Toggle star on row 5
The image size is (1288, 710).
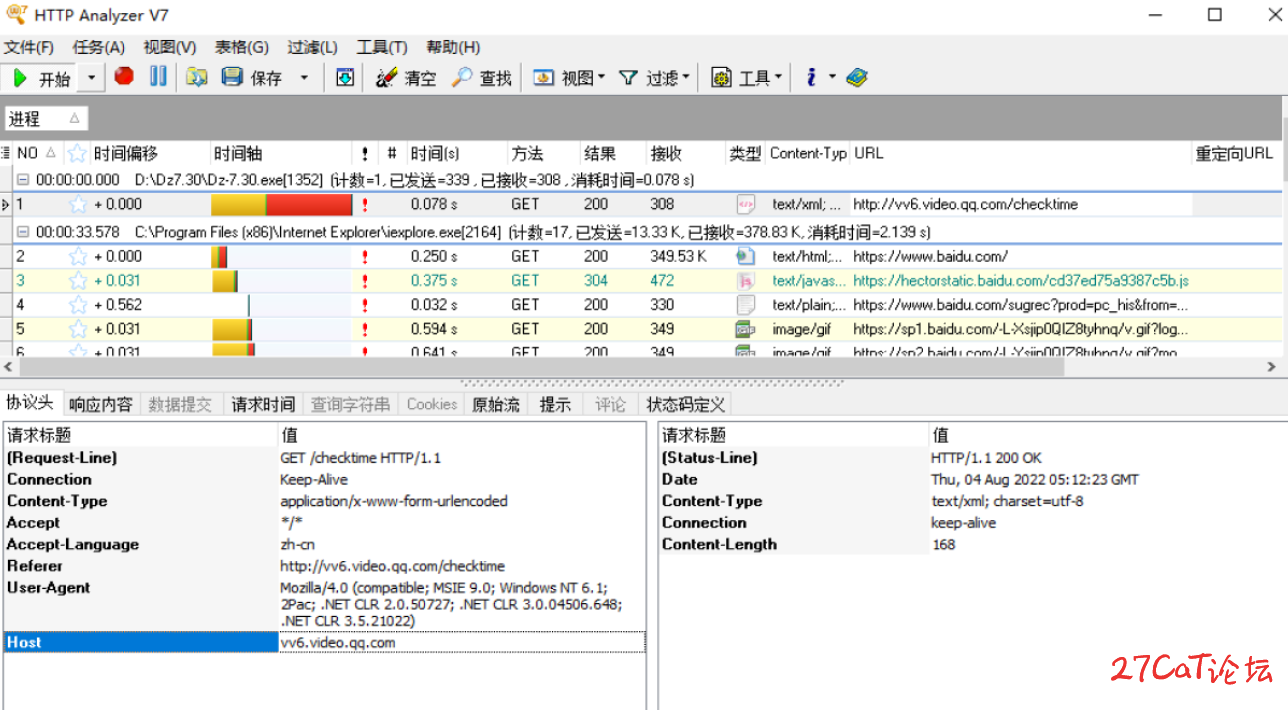coord(78,329)
